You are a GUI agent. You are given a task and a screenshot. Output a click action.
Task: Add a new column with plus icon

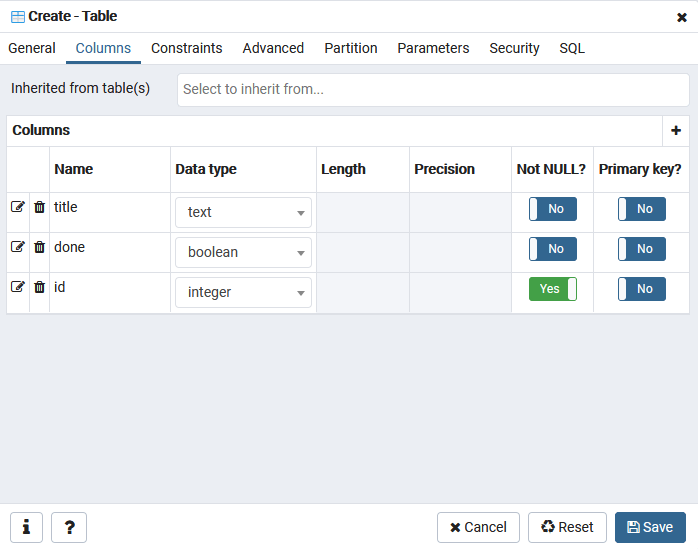click(x=676, y=130)
